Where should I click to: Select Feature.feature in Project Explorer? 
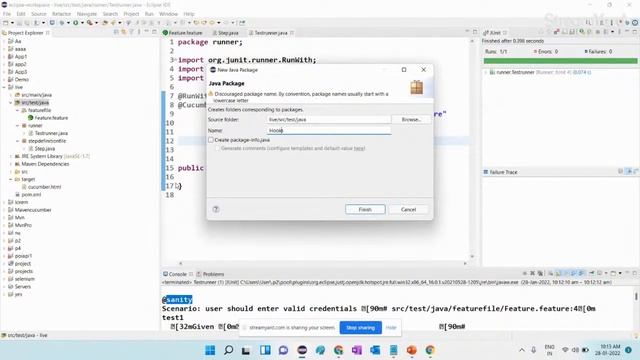click(x=48, y=118)
